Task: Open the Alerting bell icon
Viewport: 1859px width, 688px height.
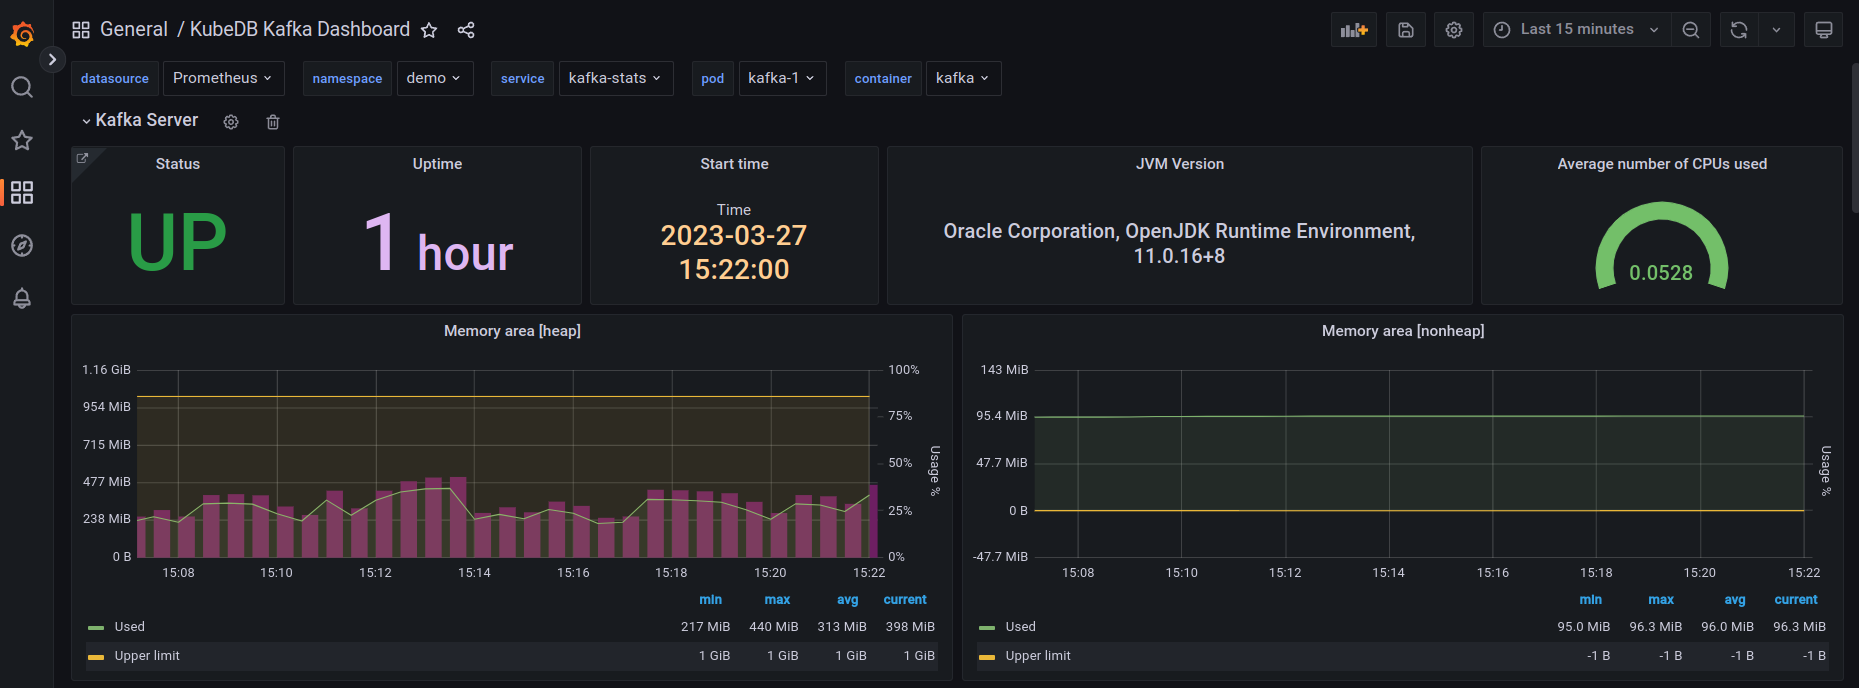Action: pos(22,298)
